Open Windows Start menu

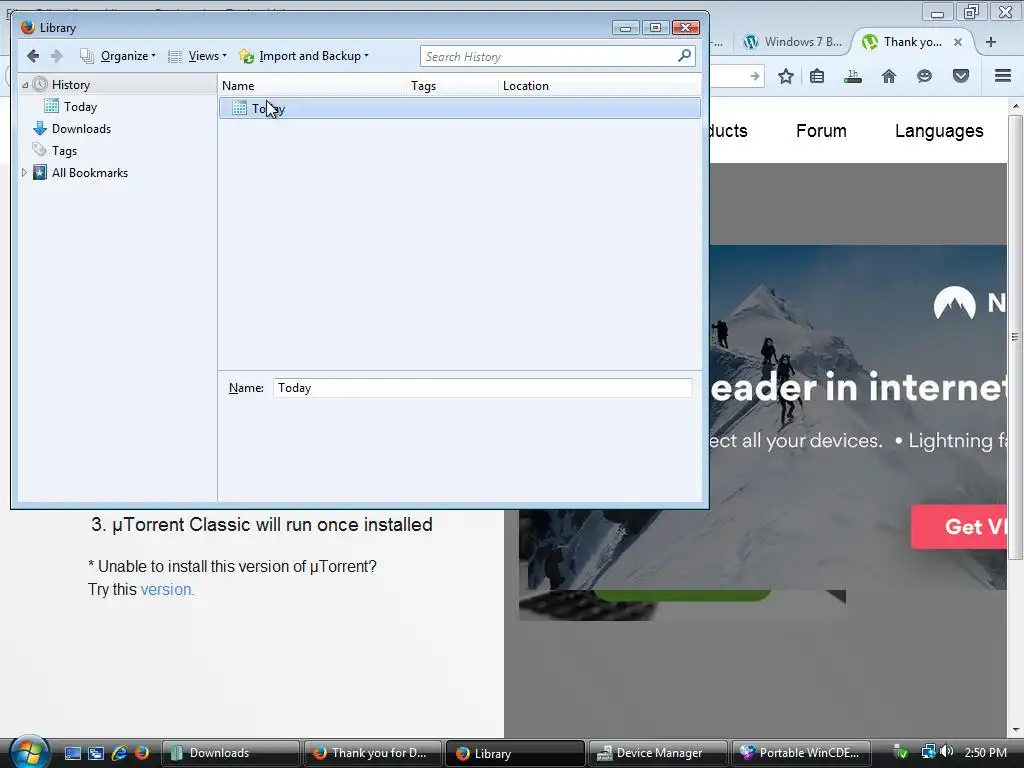point(29,752)
